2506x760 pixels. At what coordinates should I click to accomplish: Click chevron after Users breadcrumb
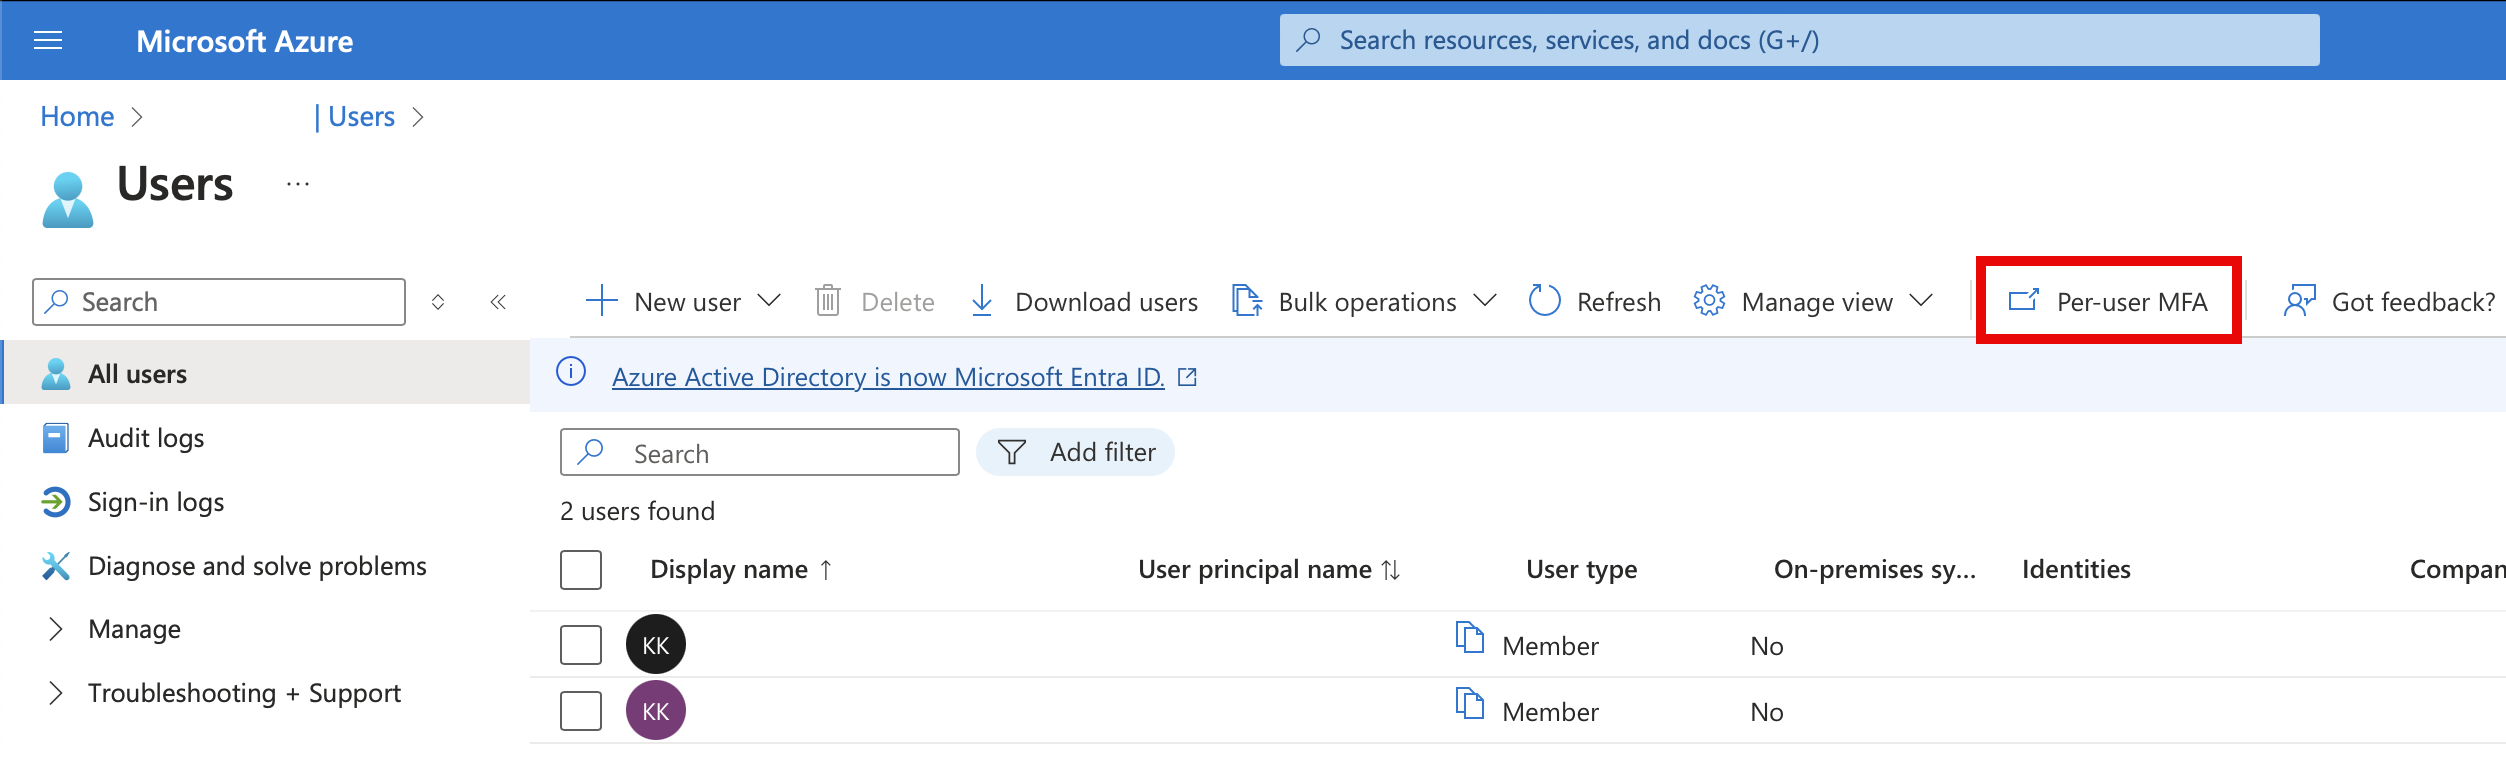pos(418,117)
